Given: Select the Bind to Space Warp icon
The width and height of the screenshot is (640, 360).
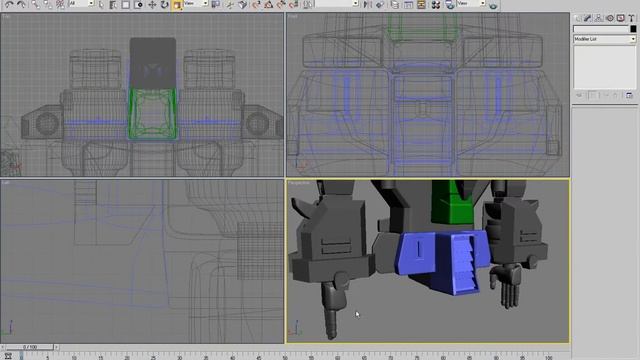Looking at the screenshot, I should click(60, 4).
